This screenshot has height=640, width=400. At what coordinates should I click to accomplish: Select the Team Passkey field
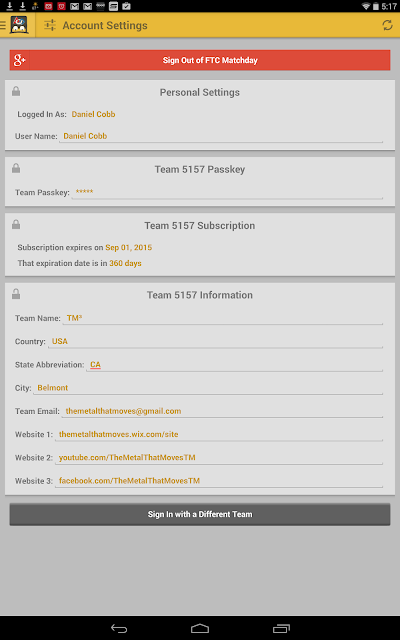click(227, 192)
